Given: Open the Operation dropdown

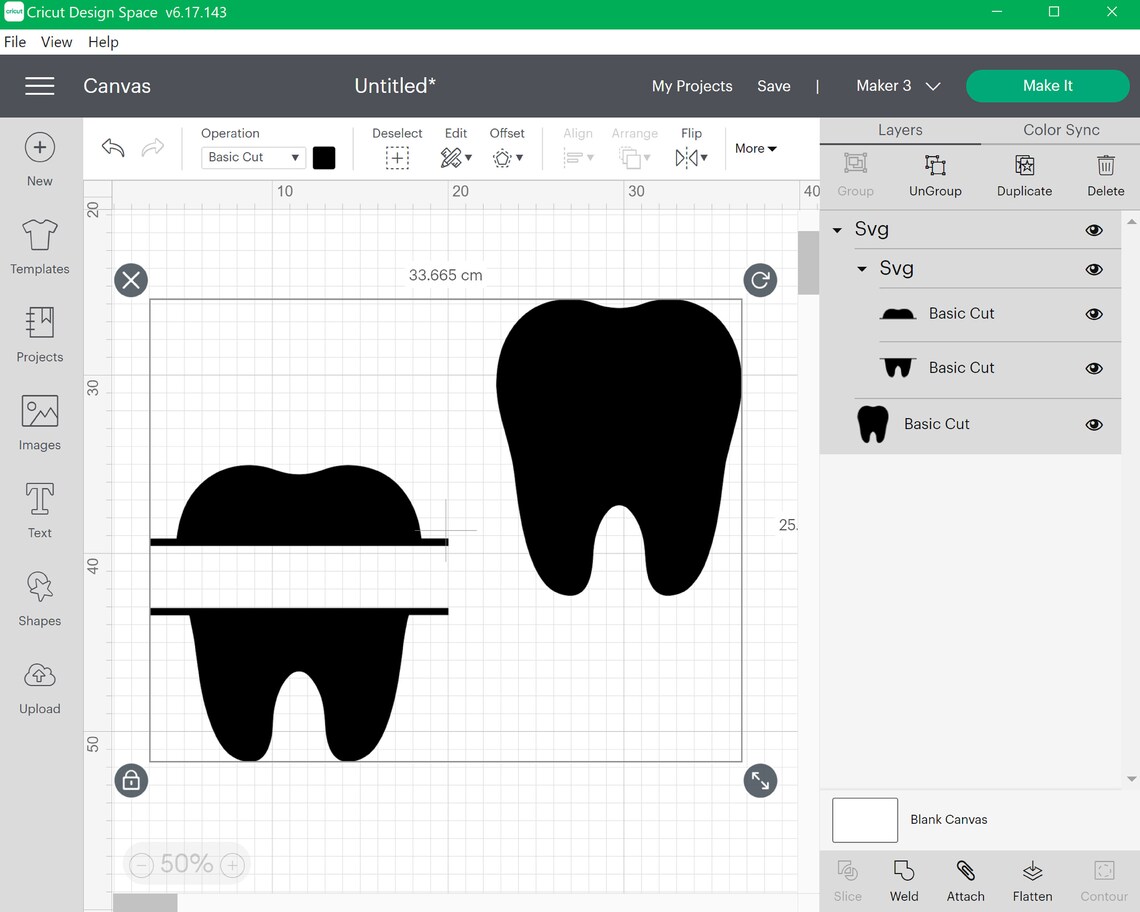Looking at the screenshot, I should 252,157.
